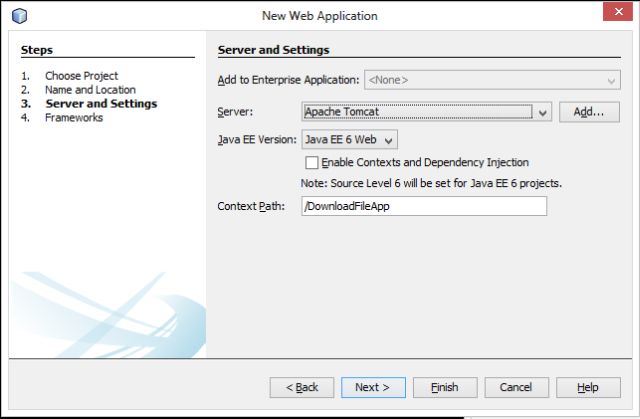Enable Contexts and Dependency Injection checkbox

point(312,162)
